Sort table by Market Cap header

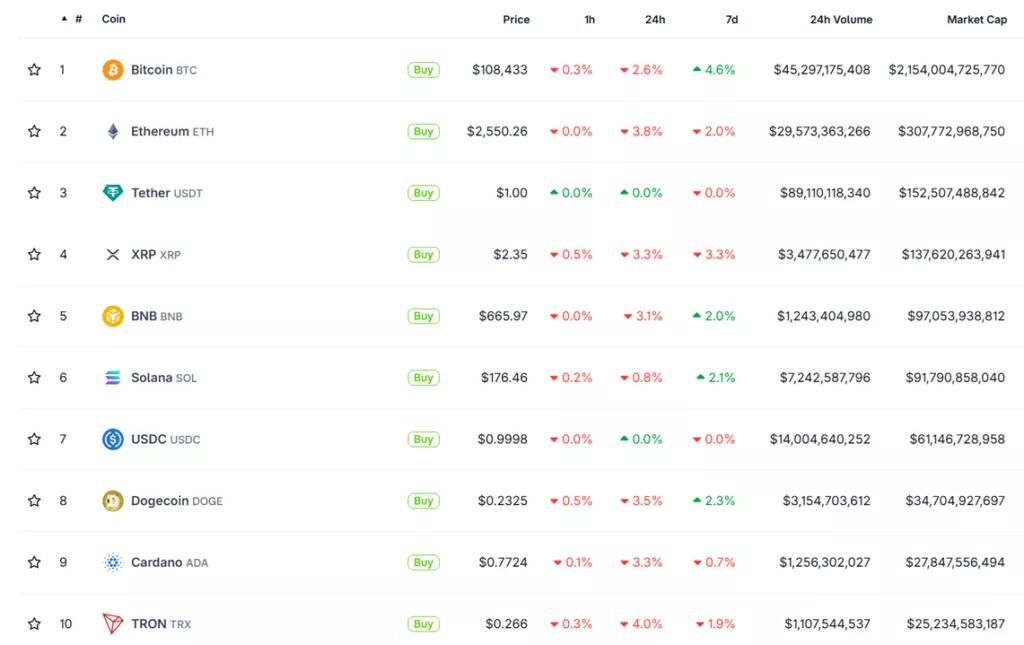[x=976, y=20]
